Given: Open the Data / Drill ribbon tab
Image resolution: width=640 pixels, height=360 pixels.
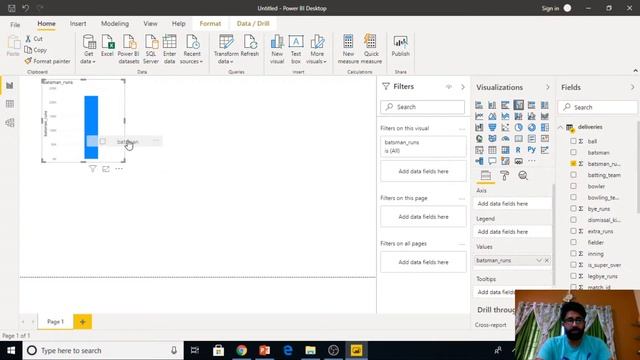Looking at the screenshot, I should (x=253, y=24).
